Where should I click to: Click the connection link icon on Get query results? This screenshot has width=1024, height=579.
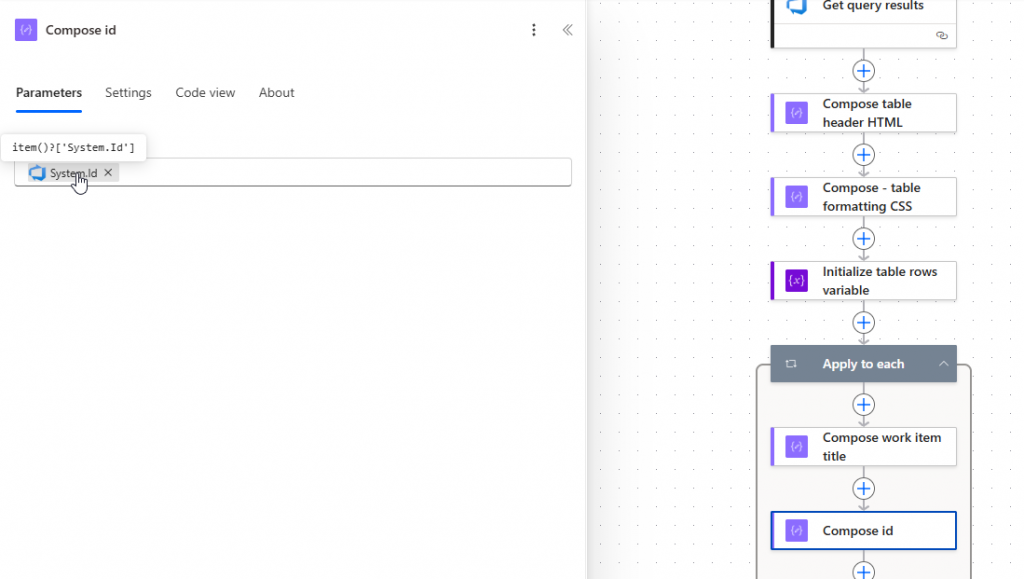pos(941,35)
